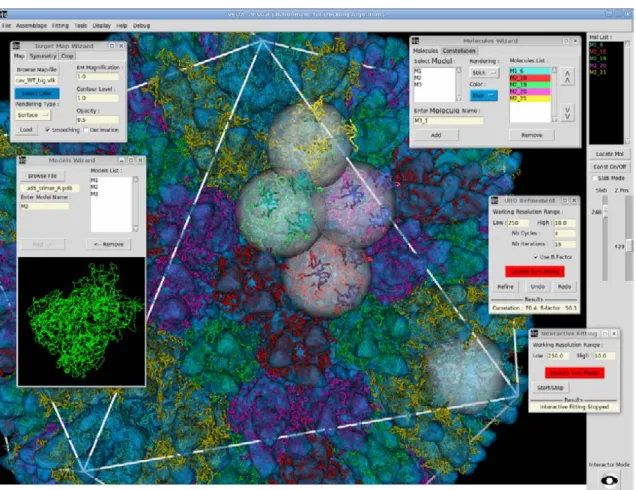This screenshot has height=490, width=636.
Task: Click Remove in Molecules Wizard
Action: coord(532,135)
